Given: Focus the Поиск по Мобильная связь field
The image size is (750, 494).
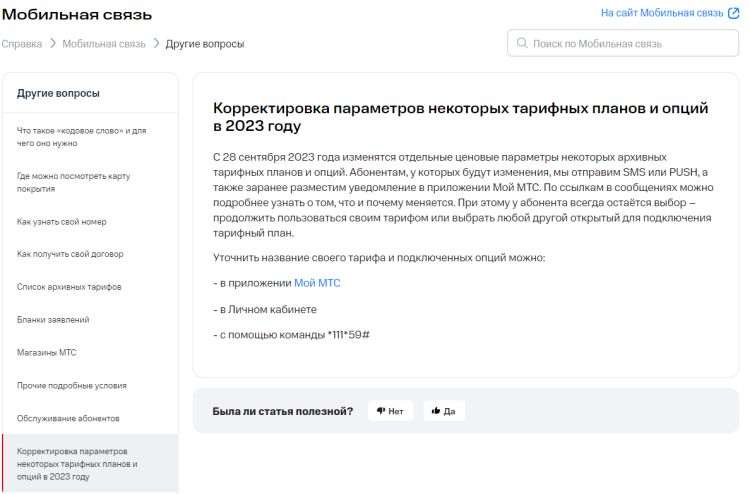Looking at the screenshot, I should pos(630,44).
